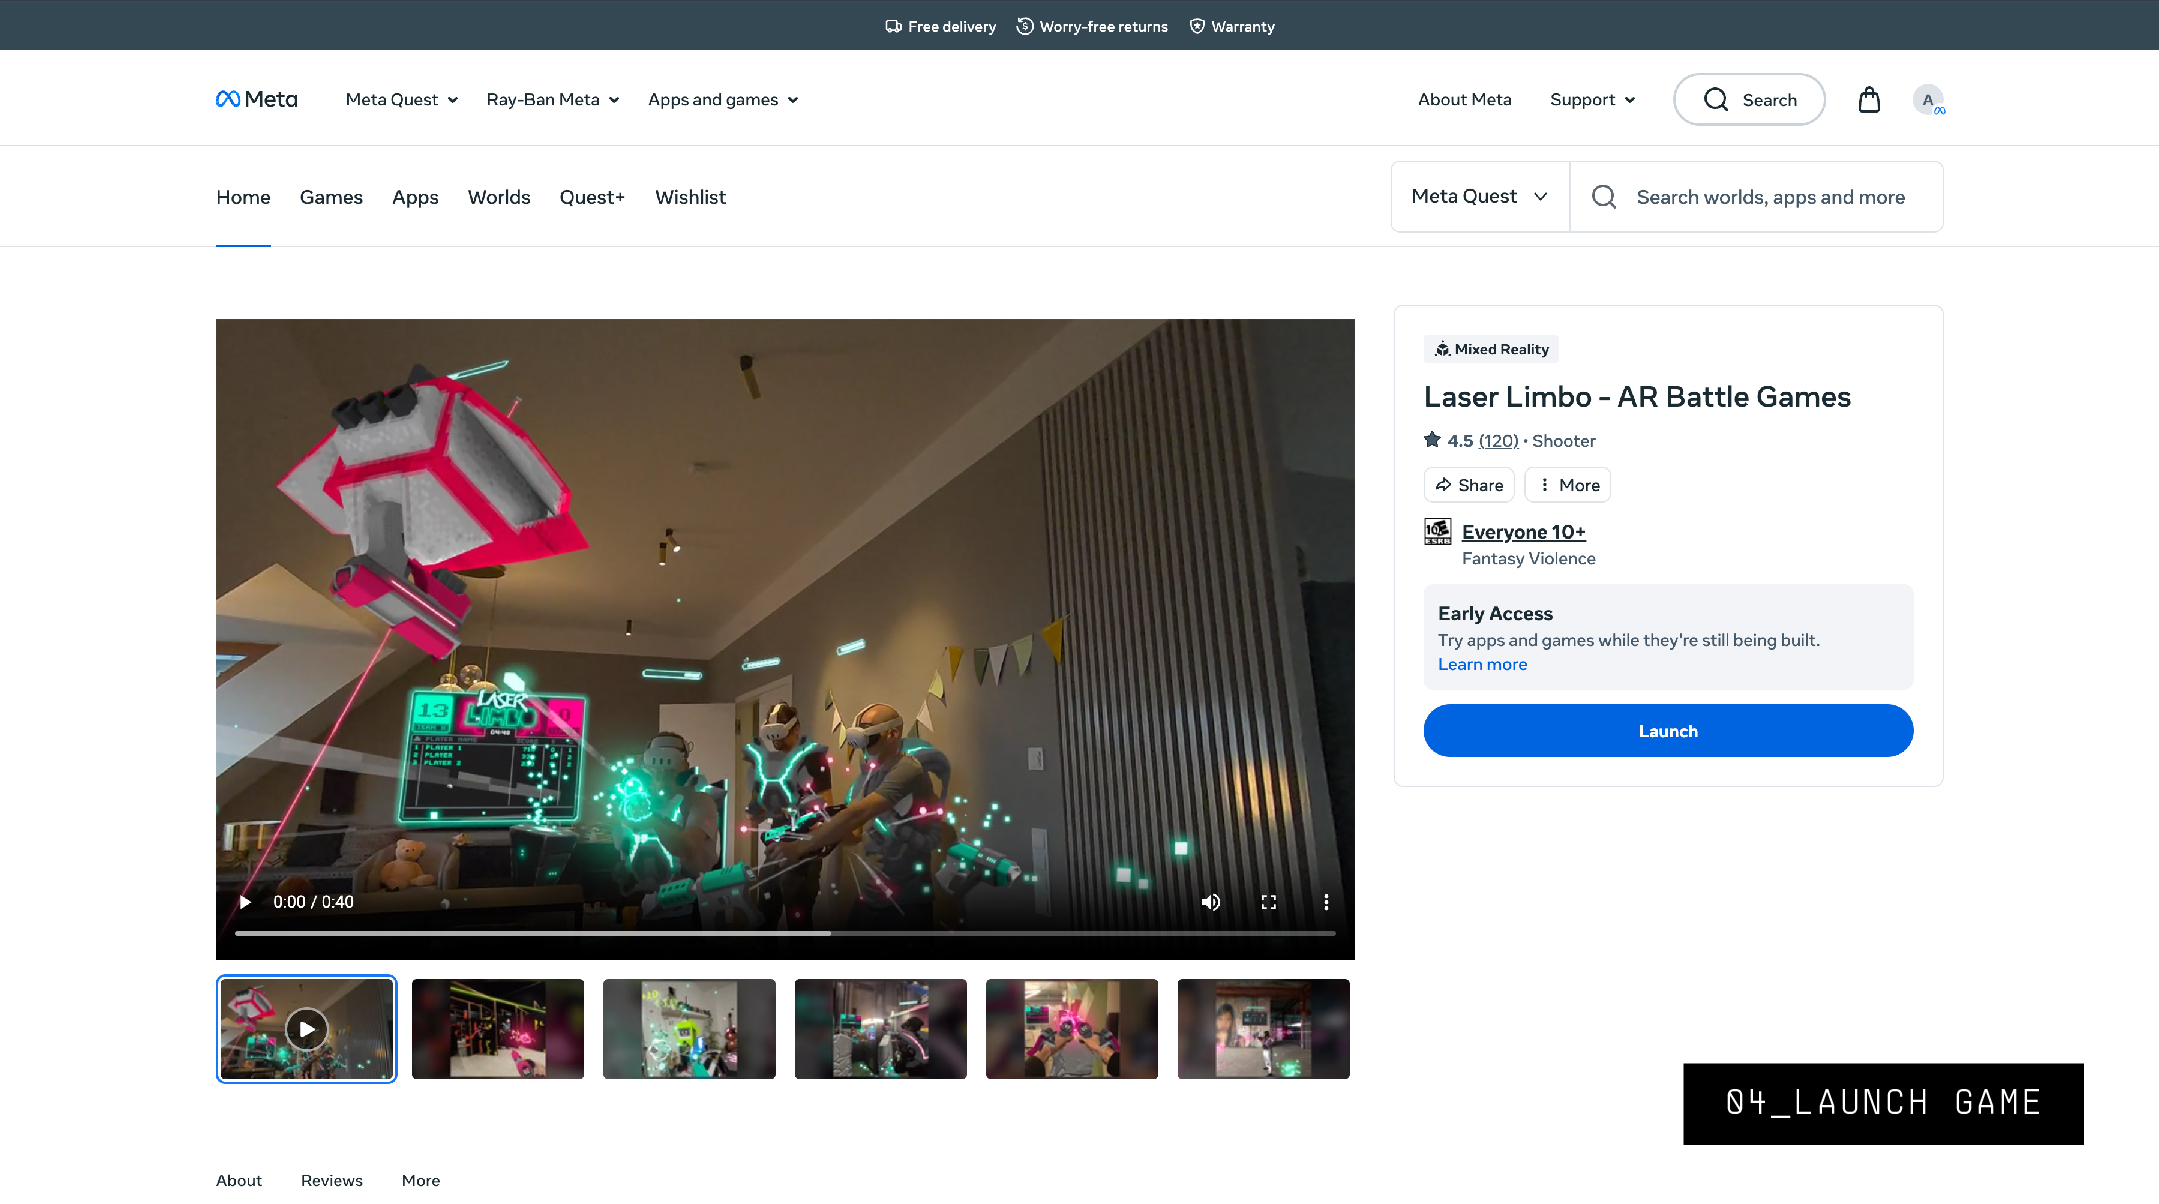Select the sixth screenshot thumbnail
Viewport: 2159px width, 1204px height.
[x=1264, y=1029]
